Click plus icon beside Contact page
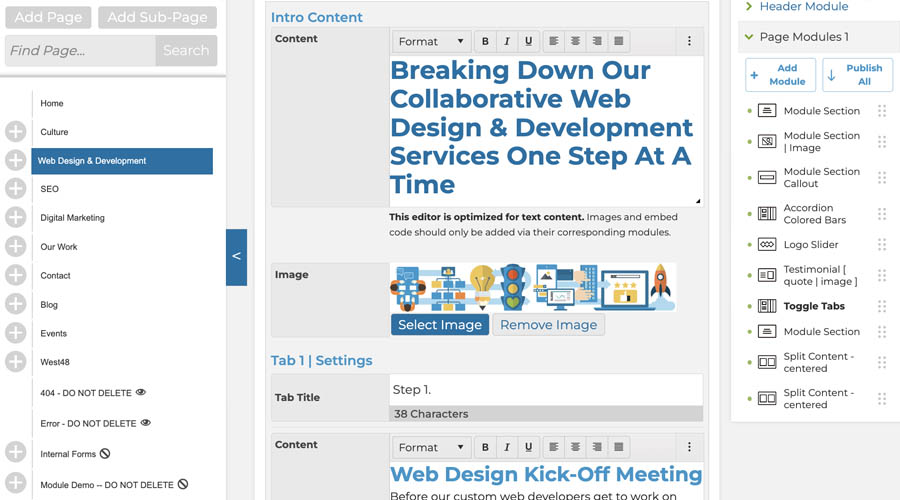This screenshot has height=500, width=900. [15, 275]
